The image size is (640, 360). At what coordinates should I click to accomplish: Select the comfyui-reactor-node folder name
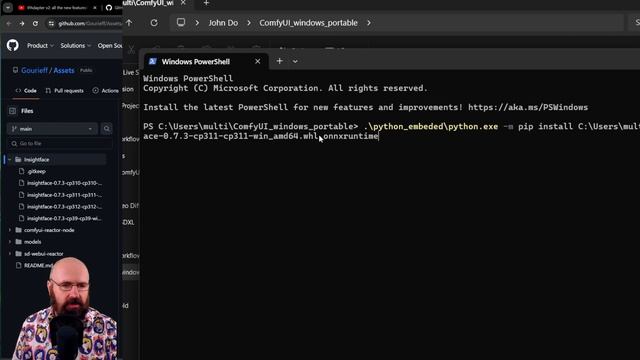[49, 230]
